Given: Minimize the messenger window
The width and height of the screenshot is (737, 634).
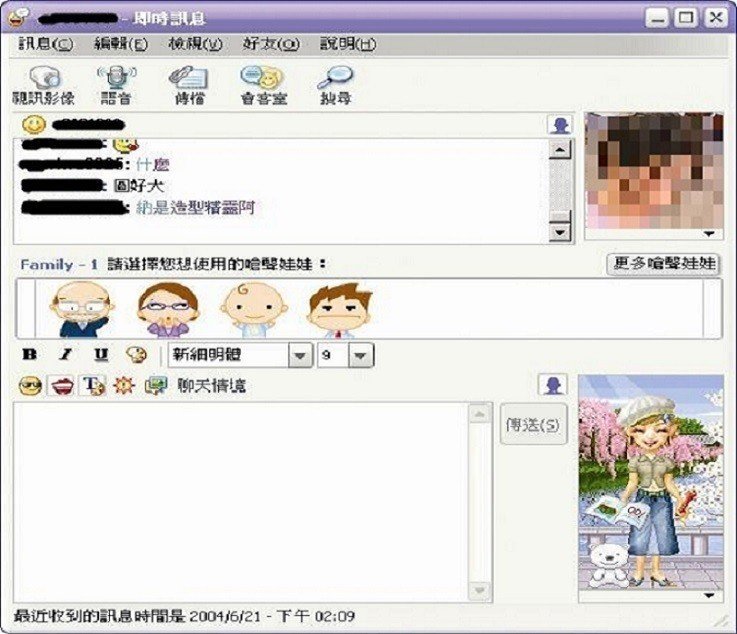Looking at the screenshot, I should [656, 18].
